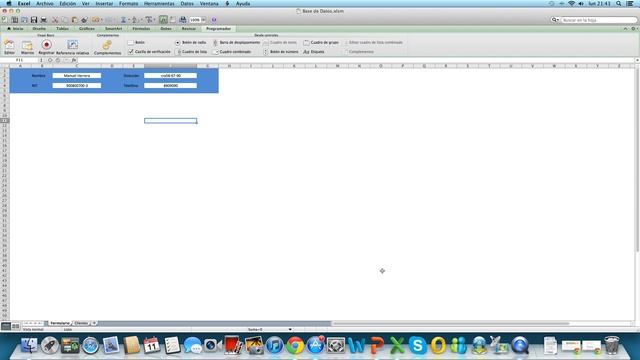Click the Save icon in toolbar
The height and width of the screenshot is (360, 640).
click(x=34, y=20)
